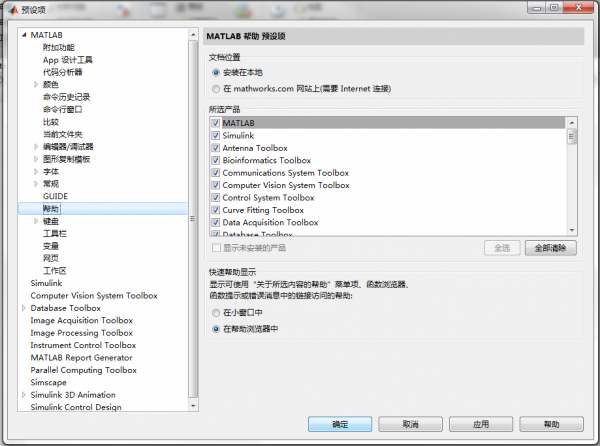Viewport: 600px width, 446px height.
Task: Click the 应用 button
Action: click(x=481, y=424)
